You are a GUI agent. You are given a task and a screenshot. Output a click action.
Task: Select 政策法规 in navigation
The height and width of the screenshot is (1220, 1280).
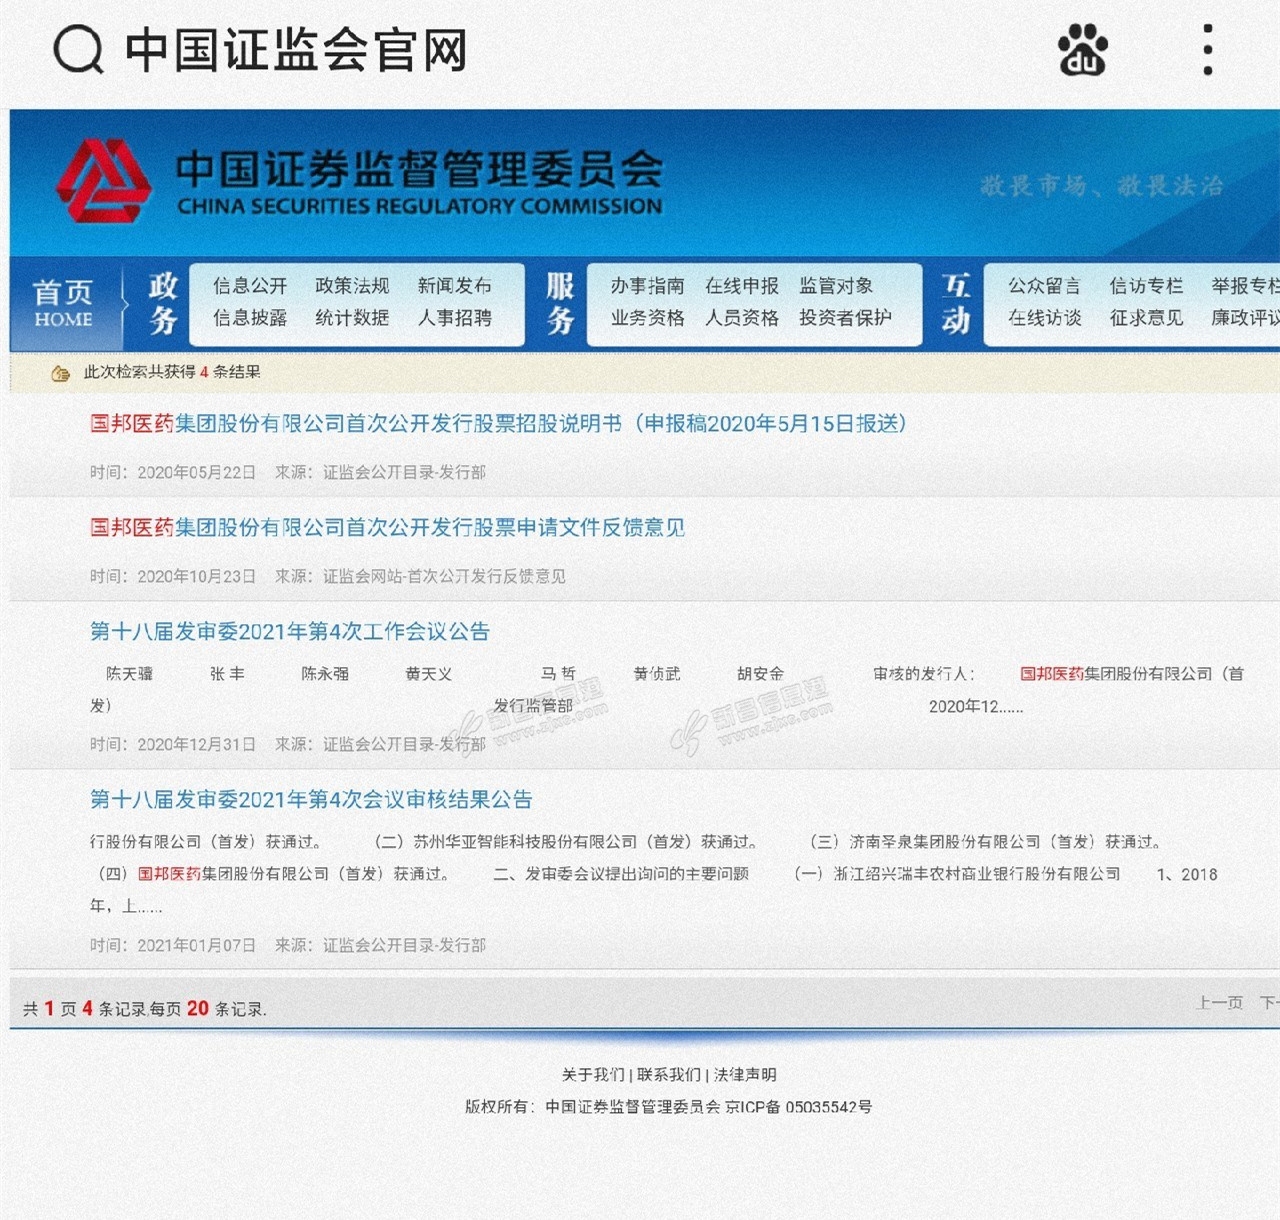(x=352, y=286)
